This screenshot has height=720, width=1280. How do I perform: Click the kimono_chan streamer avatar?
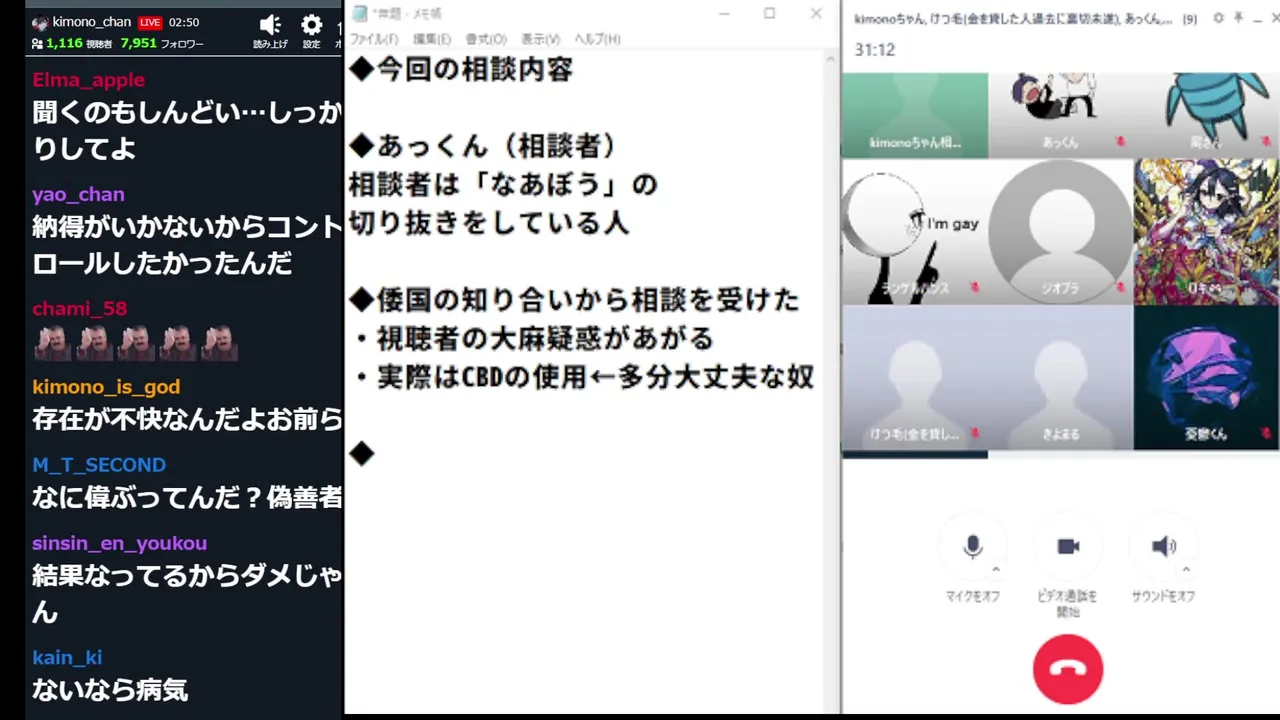(40, 22)
